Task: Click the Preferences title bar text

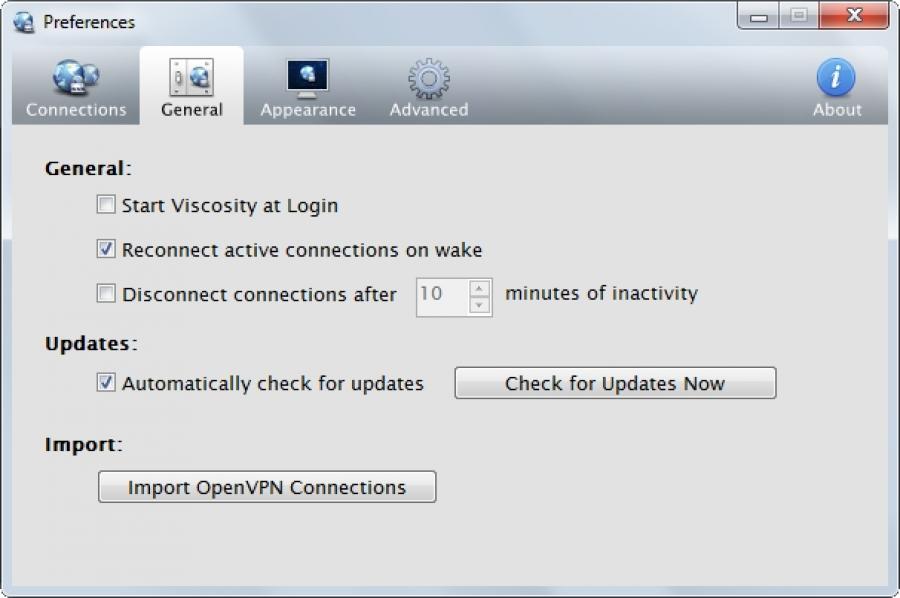Action: click(x=89, y=22)
